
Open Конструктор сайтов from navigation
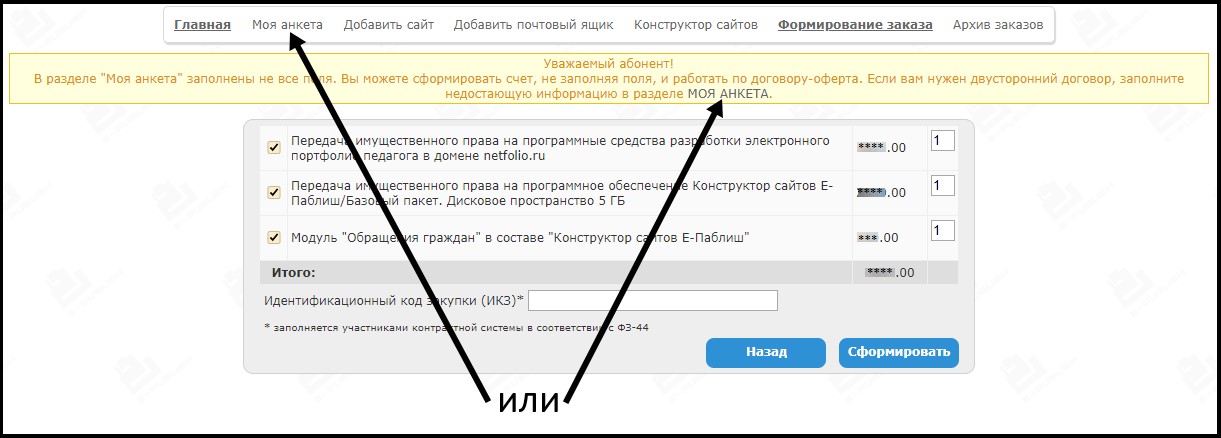tap(696, 24)
